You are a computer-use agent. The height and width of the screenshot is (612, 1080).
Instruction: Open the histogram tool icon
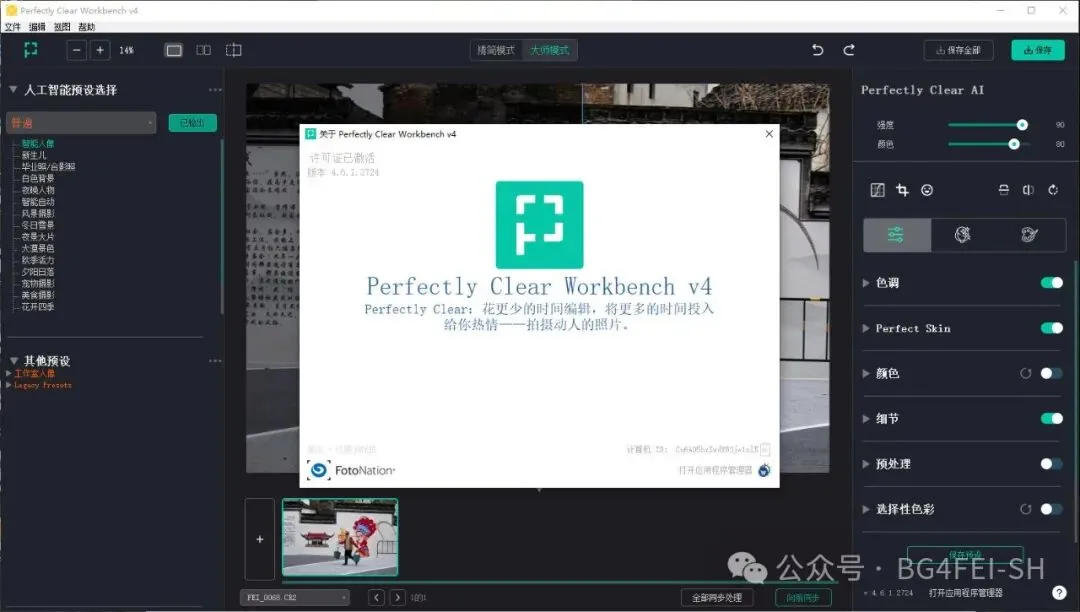point(878,190)
